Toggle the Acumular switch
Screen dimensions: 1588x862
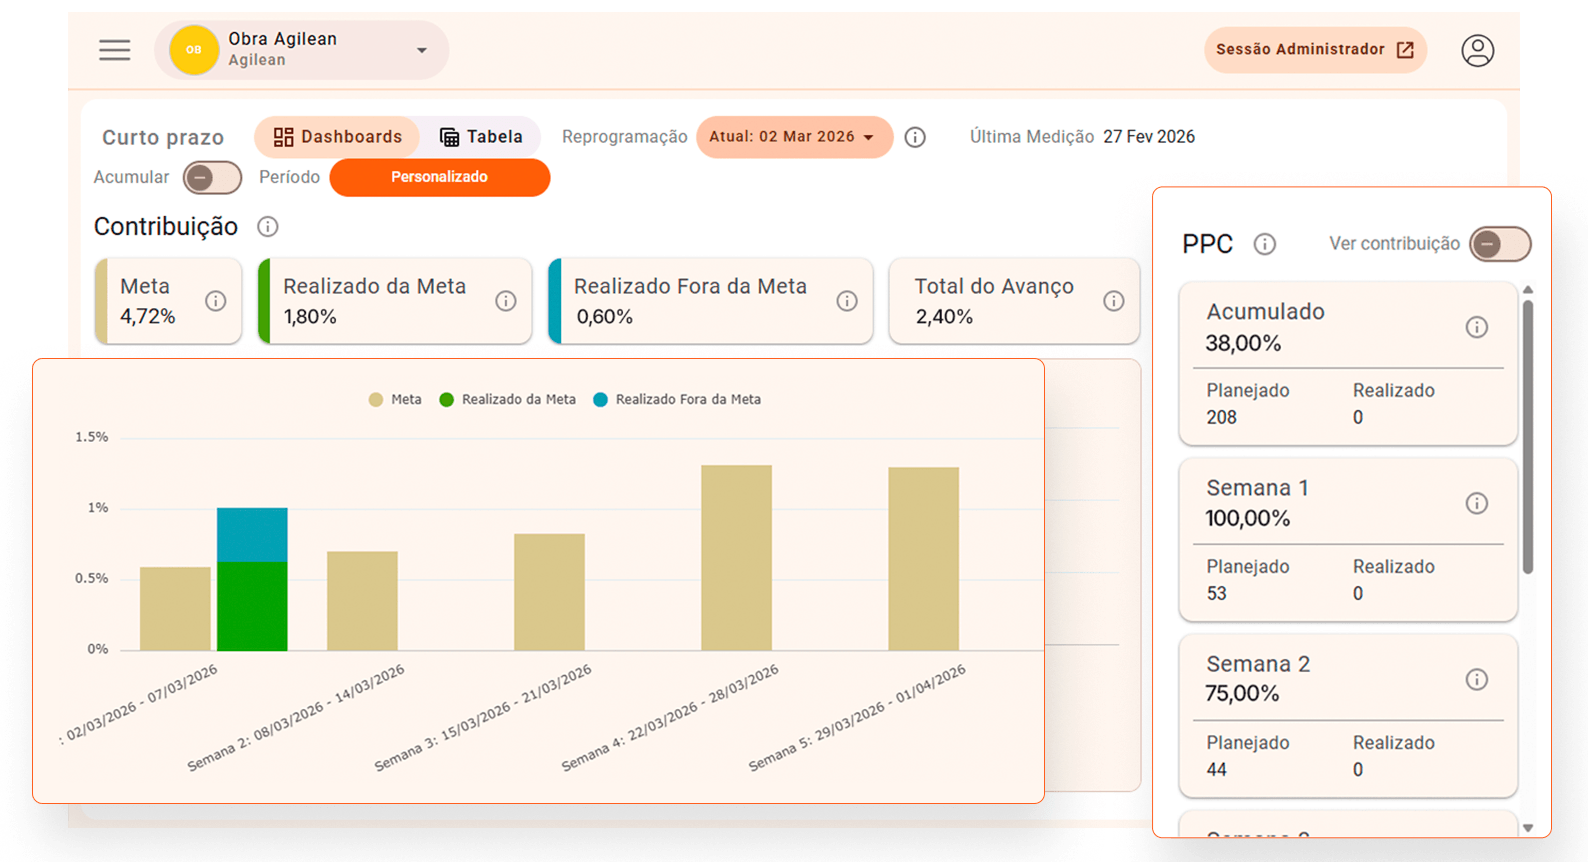coord(212,178)
